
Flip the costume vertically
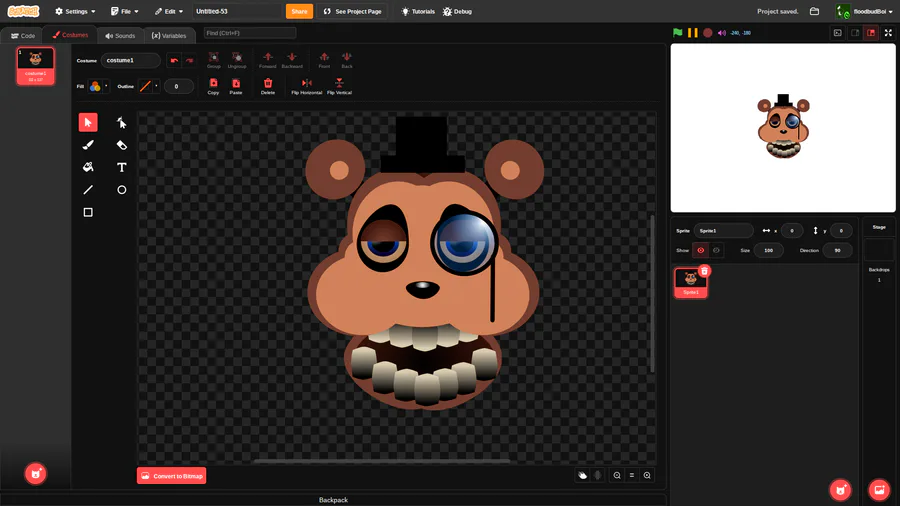point(339,86)
